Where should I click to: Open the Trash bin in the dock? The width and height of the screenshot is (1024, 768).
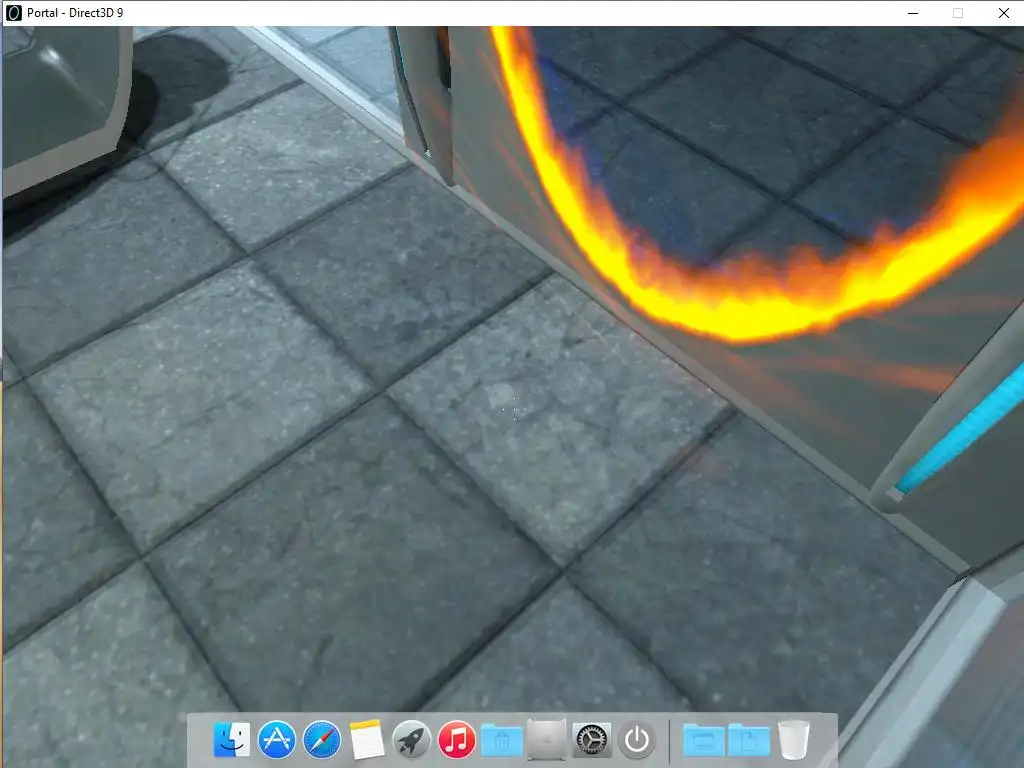click(x=793, y=740)
